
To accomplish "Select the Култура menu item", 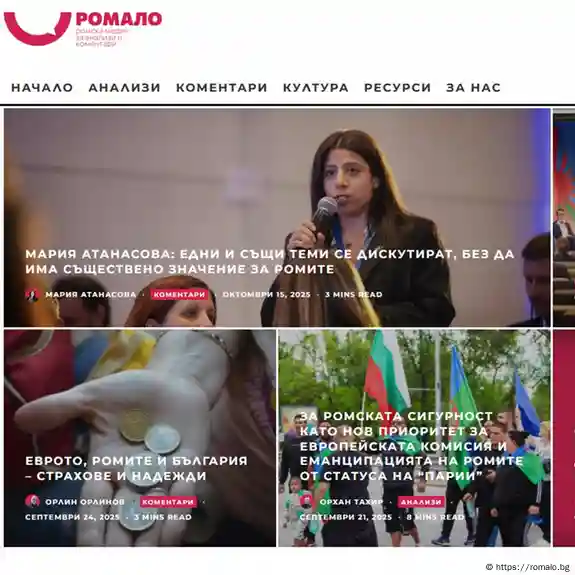I will pyautogui.click(x=316, y=88).
